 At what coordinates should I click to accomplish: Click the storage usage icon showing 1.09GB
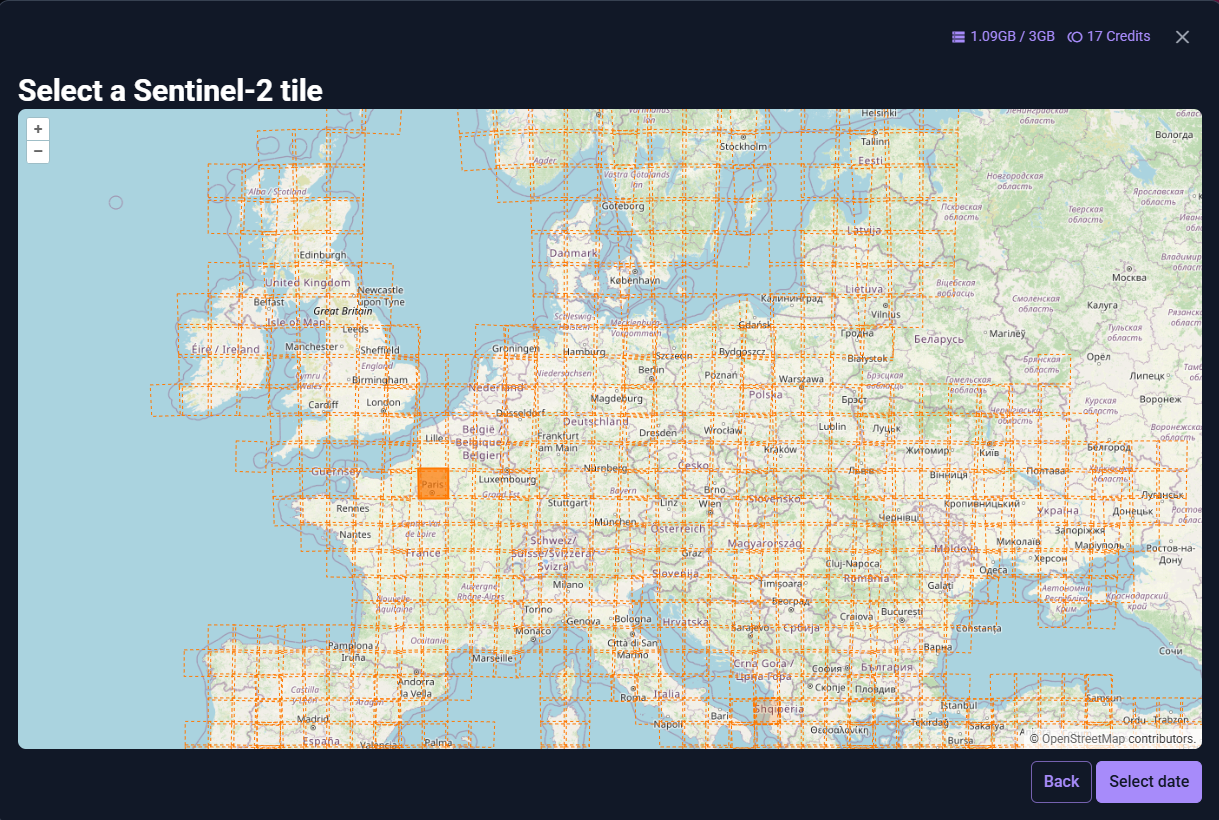(x=956, y=36)
